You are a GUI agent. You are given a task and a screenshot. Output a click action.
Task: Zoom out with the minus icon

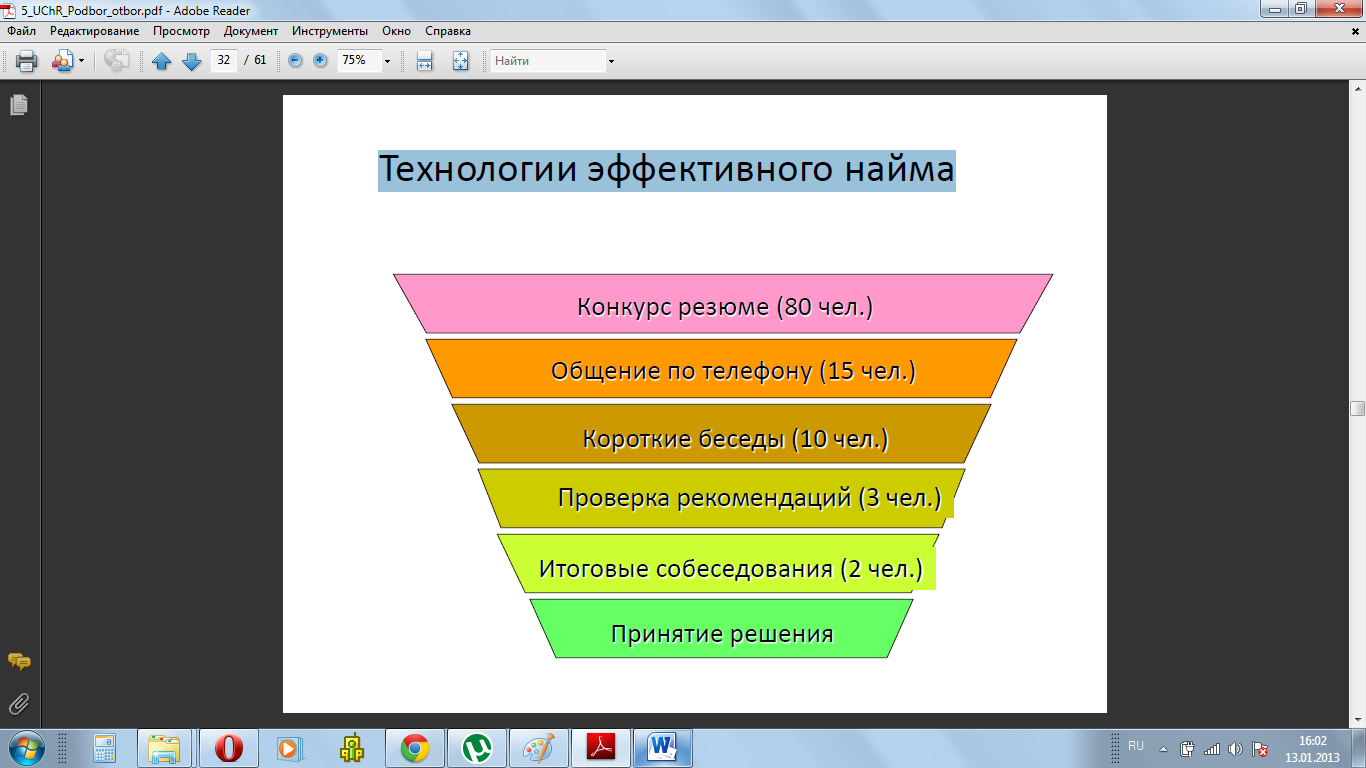coord(295,60)
